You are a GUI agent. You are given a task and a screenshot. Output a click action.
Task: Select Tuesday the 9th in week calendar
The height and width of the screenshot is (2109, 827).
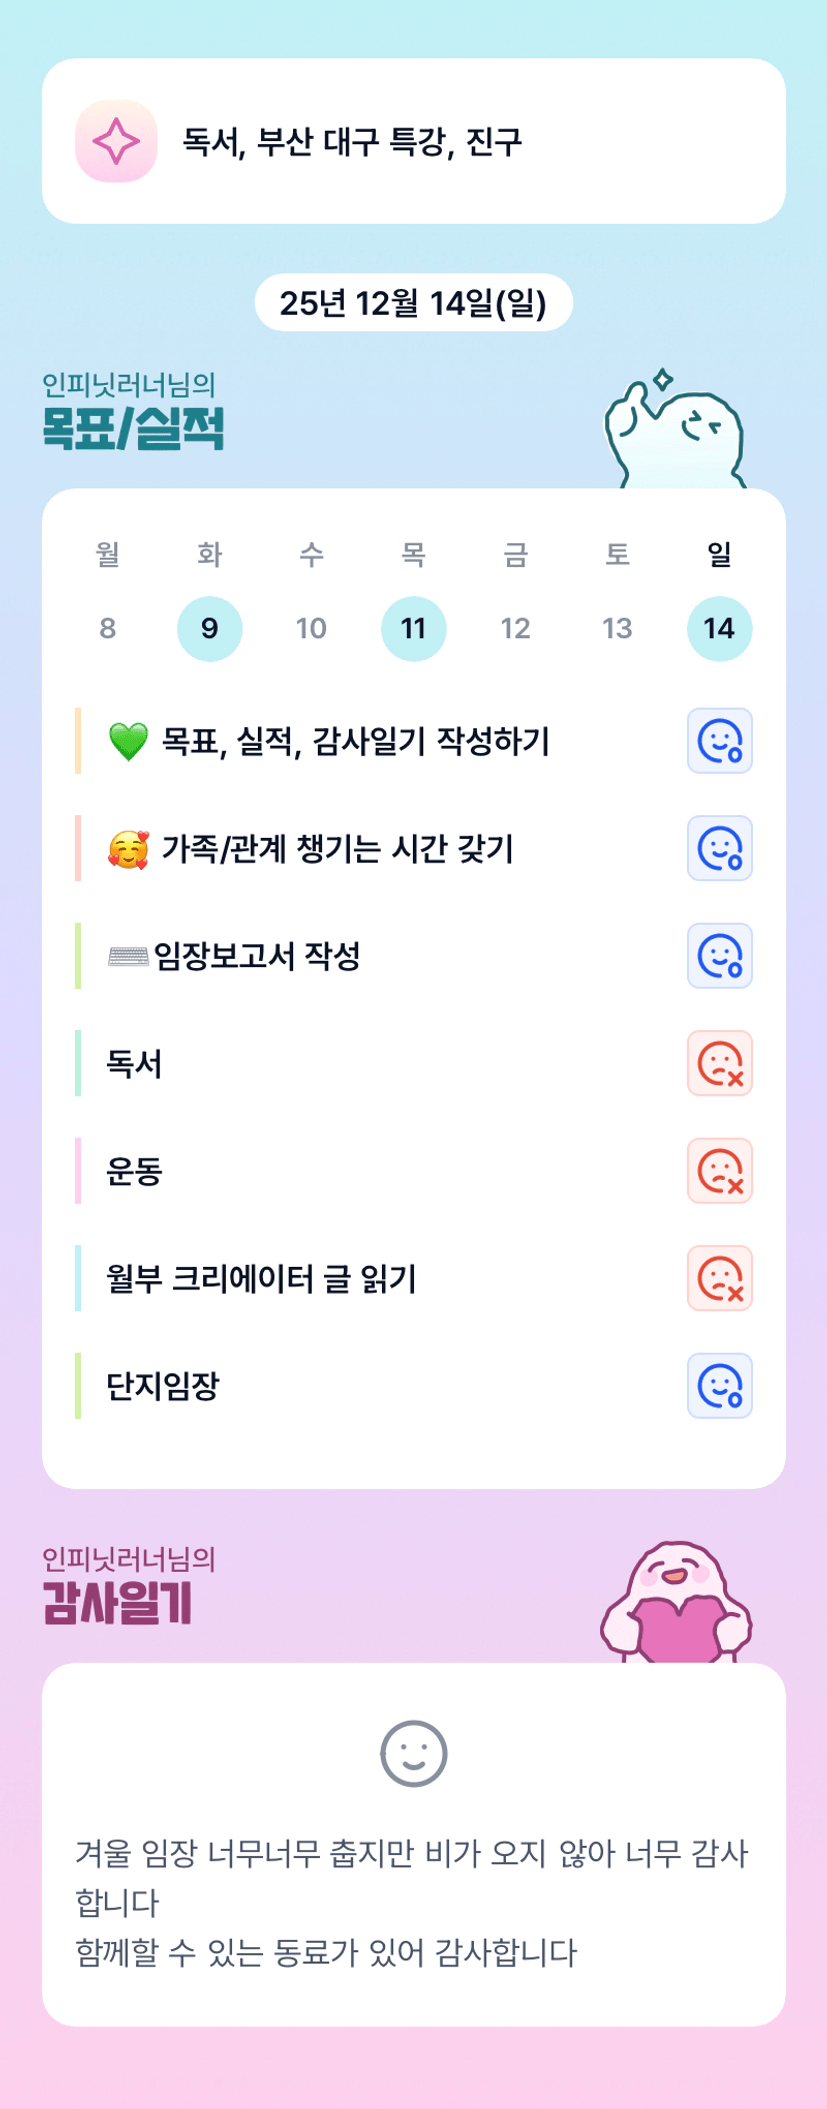[x=209, y=628]
